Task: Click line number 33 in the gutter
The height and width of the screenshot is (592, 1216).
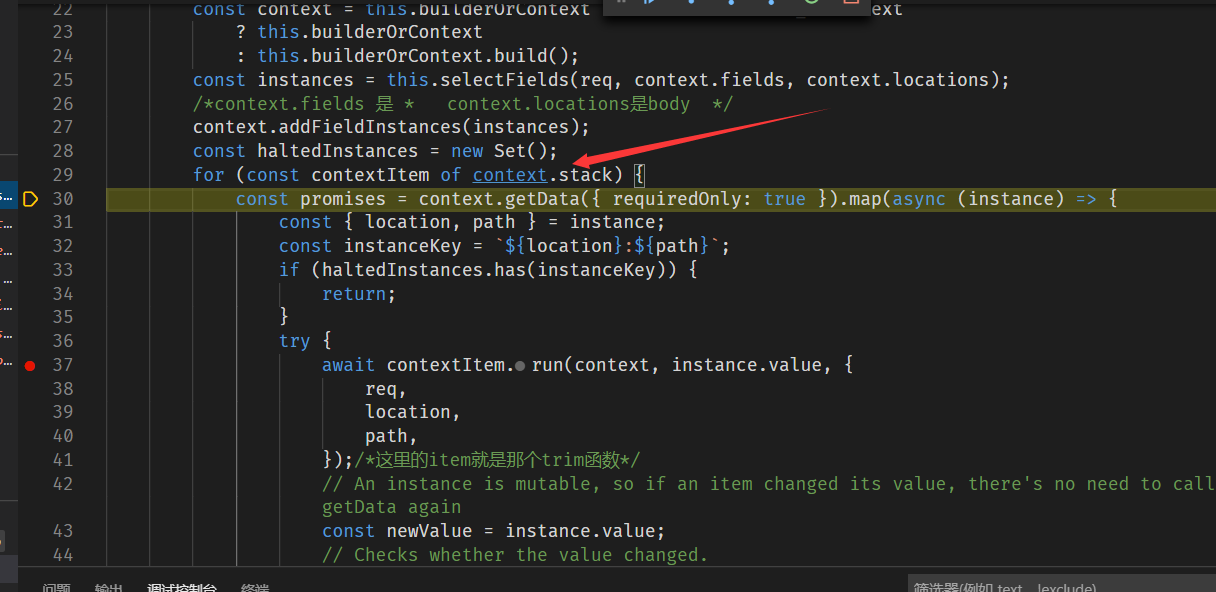Action: point(62,270)
